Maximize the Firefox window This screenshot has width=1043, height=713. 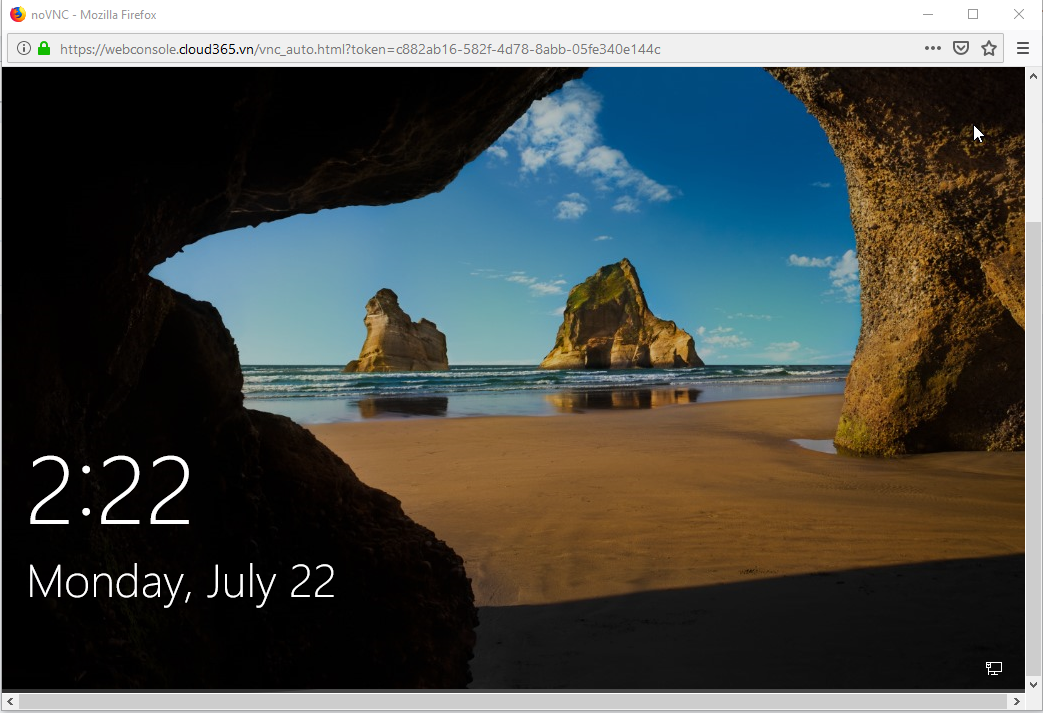click(973, 14)
